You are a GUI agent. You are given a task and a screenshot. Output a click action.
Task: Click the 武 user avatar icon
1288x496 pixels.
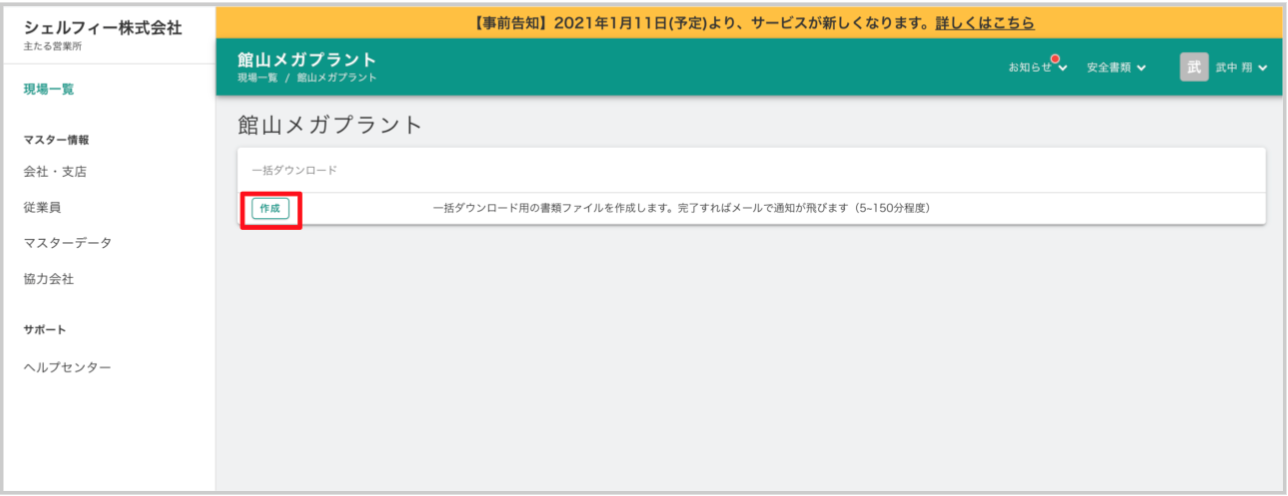1194,67
